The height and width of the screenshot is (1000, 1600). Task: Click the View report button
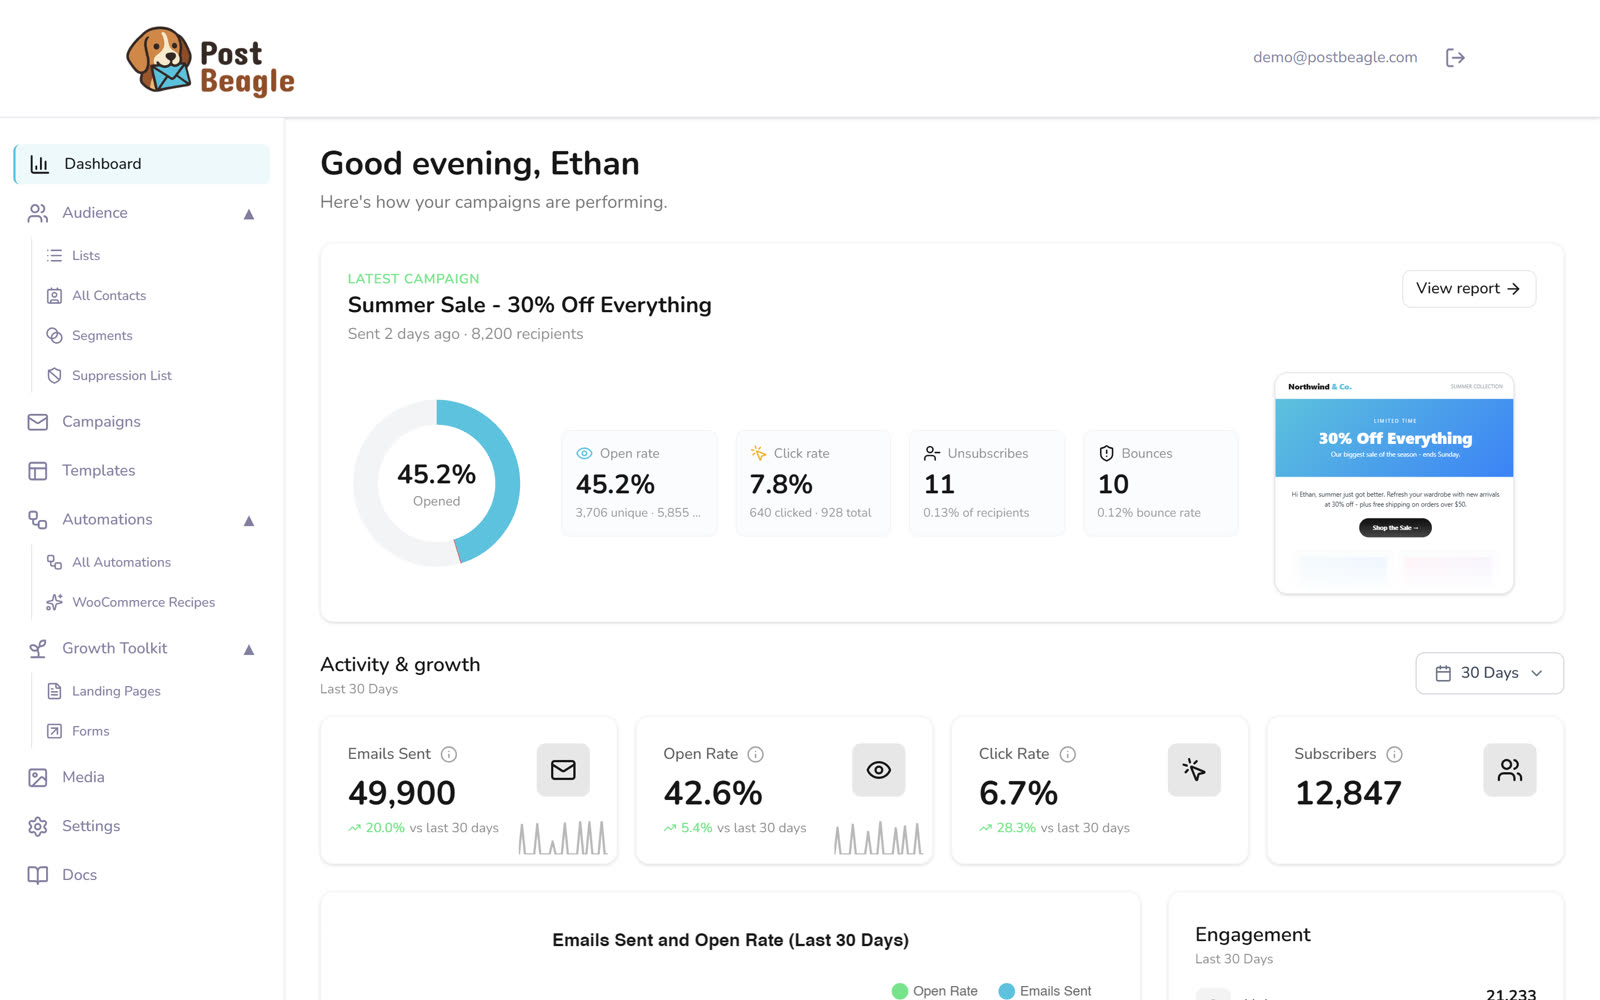coord(1469,289)
